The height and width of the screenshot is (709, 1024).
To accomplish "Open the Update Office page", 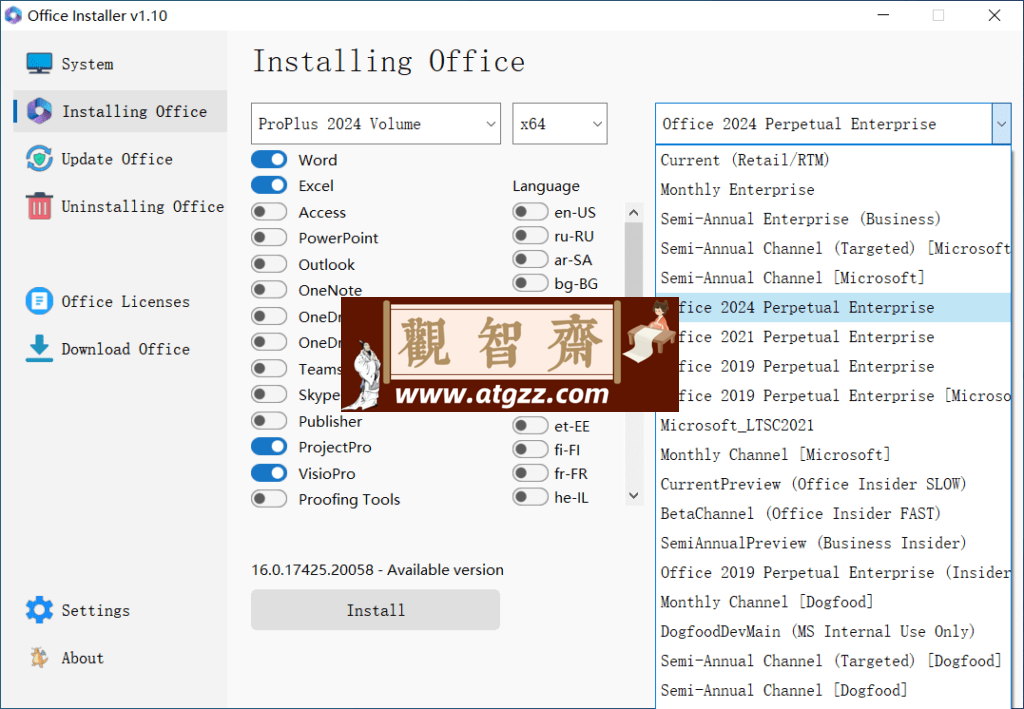I will [x=120, y=159].
